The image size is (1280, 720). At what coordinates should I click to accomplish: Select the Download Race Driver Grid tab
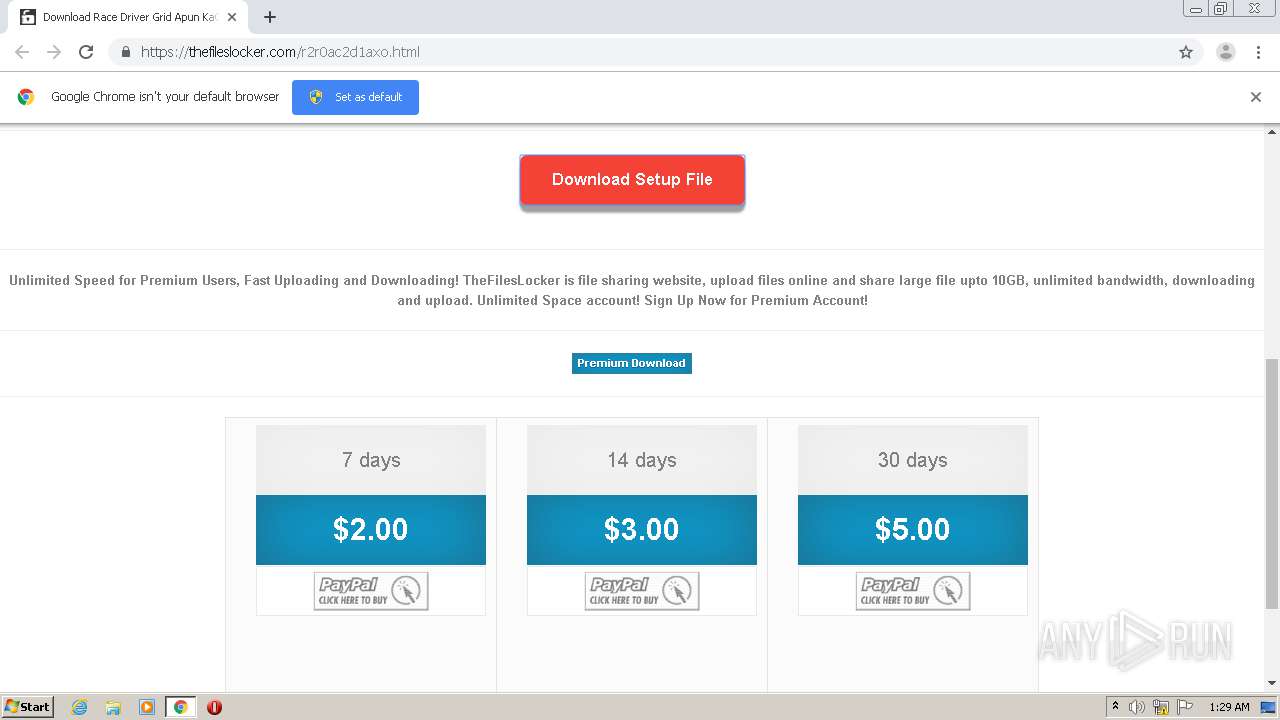click(128, 17)
